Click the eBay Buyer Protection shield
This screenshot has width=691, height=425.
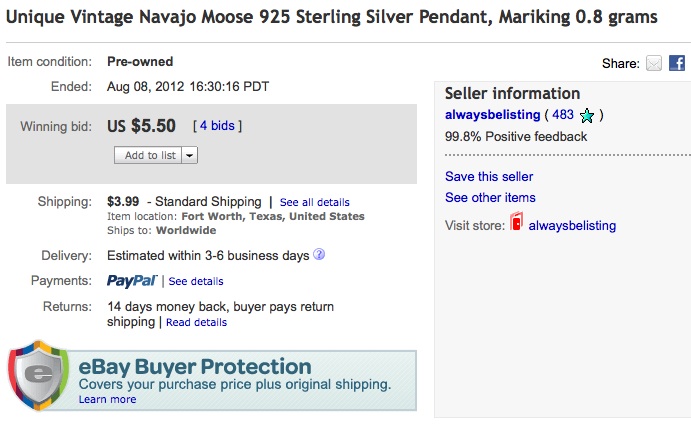coord(39,375)
